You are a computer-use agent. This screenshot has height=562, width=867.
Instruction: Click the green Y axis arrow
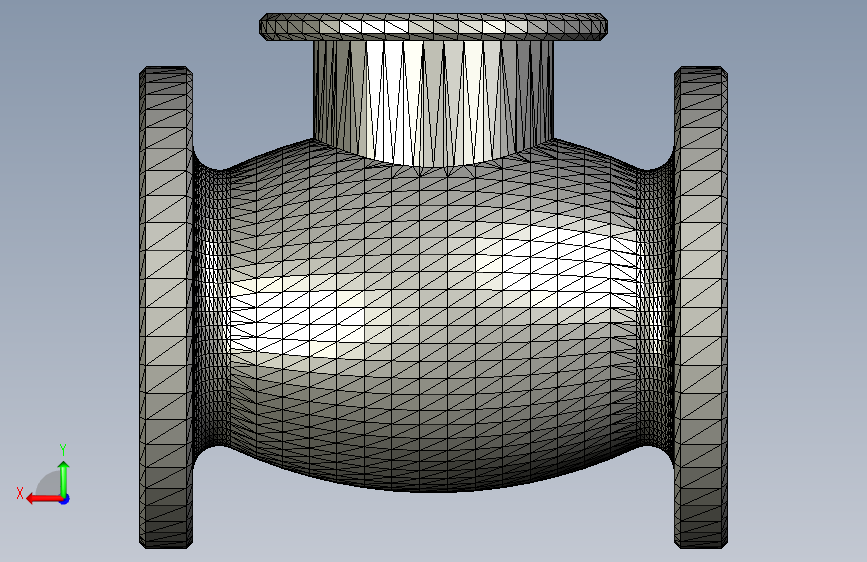tap(64, 478)
